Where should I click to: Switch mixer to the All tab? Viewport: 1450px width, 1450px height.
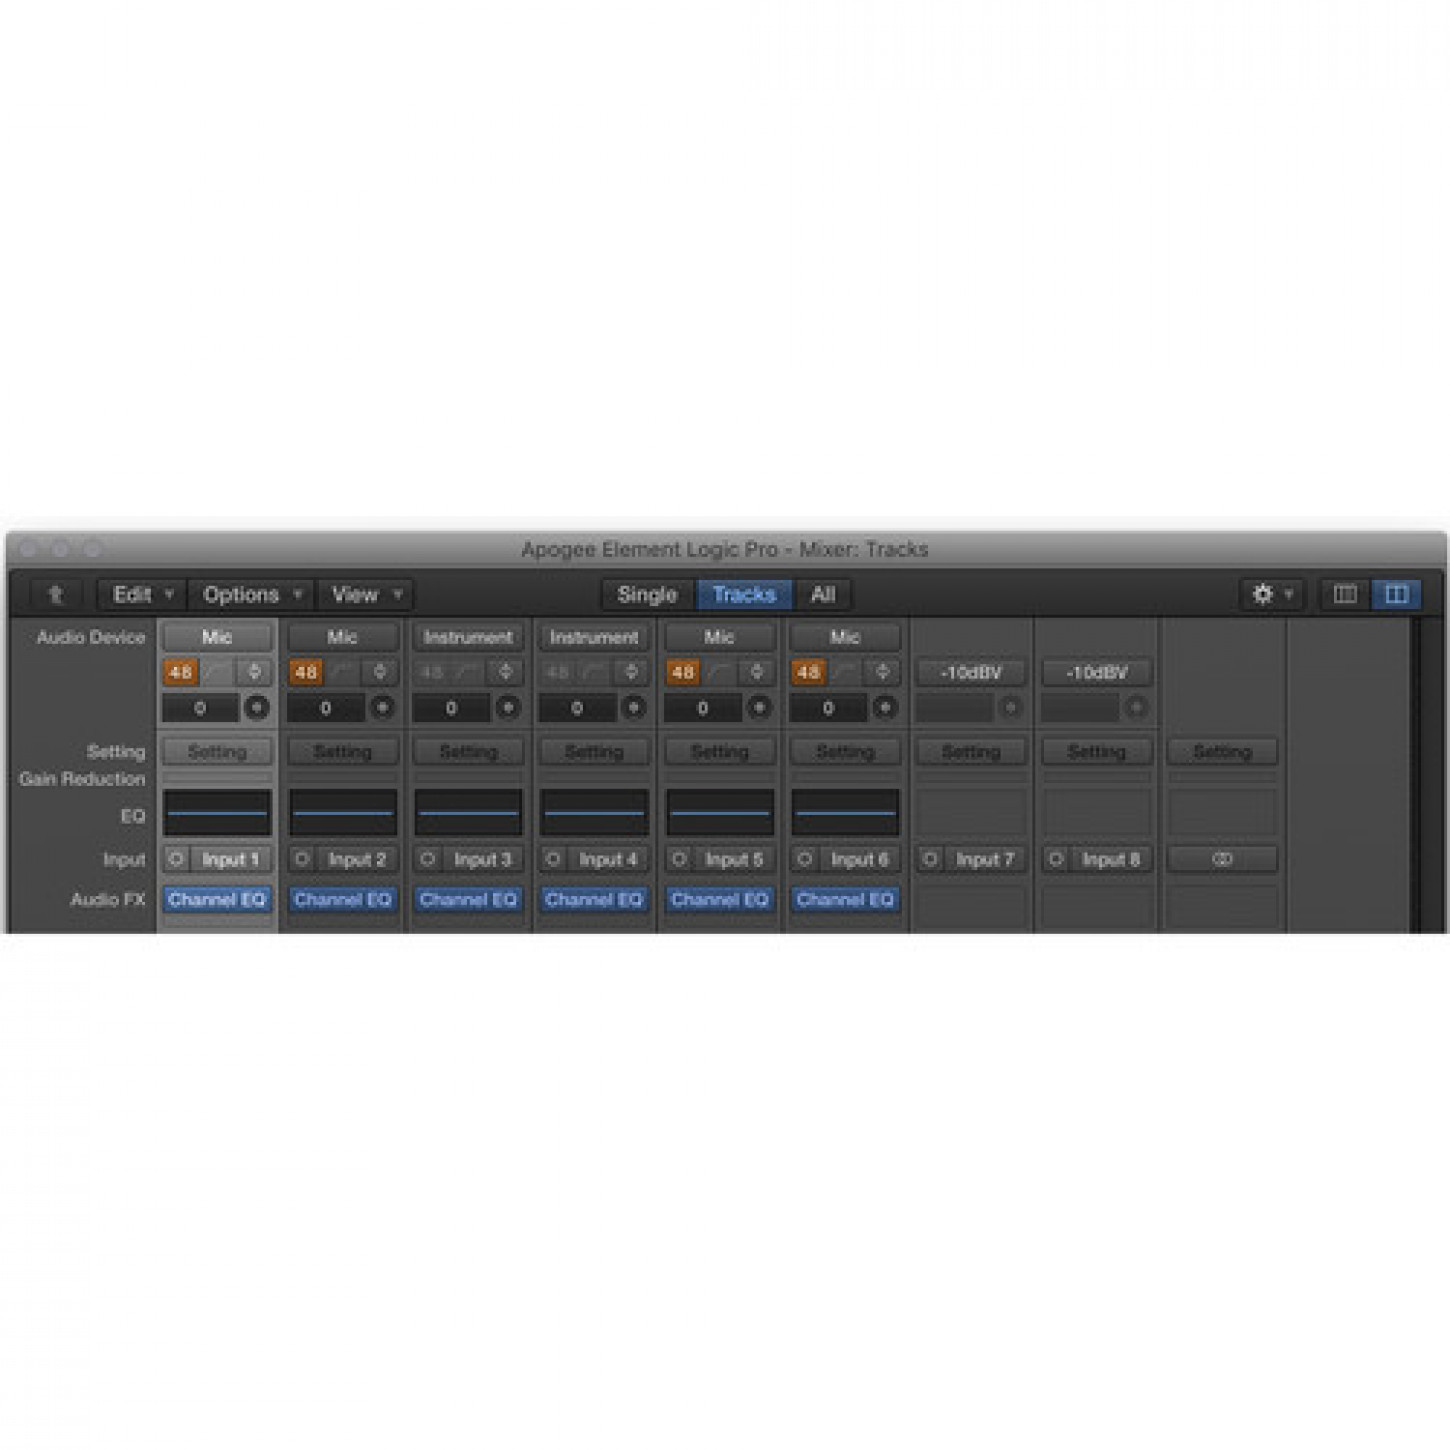tap(823, 595)
